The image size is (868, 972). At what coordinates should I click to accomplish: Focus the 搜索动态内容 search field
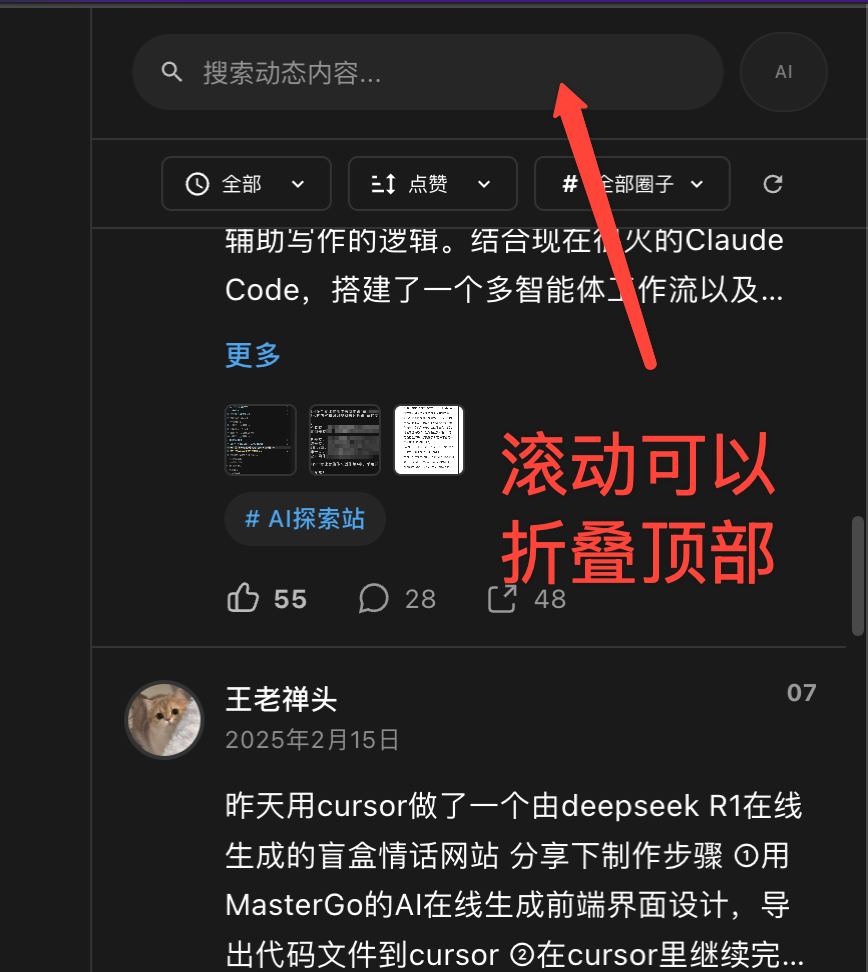point(428,72)
